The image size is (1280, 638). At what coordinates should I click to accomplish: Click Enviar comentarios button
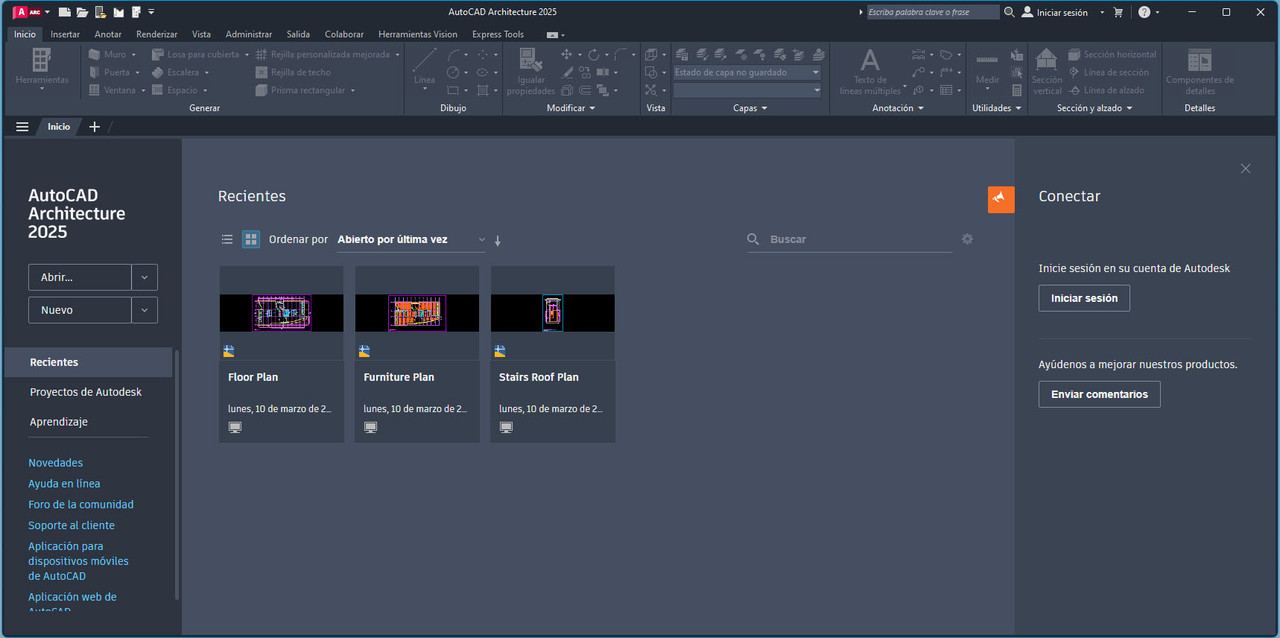(x=1099, y=394)
